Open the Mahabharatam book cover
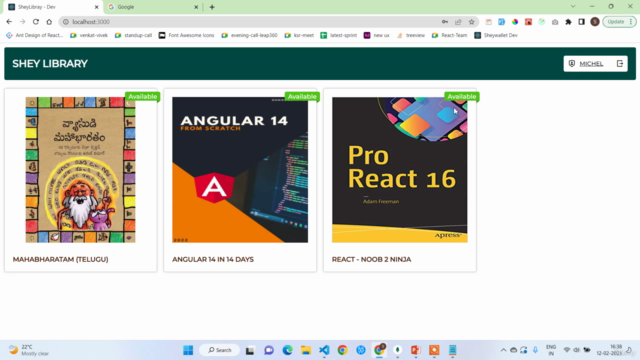Image resolution: width=640 pixels, height=360 pixels. [x=80, y=170]
